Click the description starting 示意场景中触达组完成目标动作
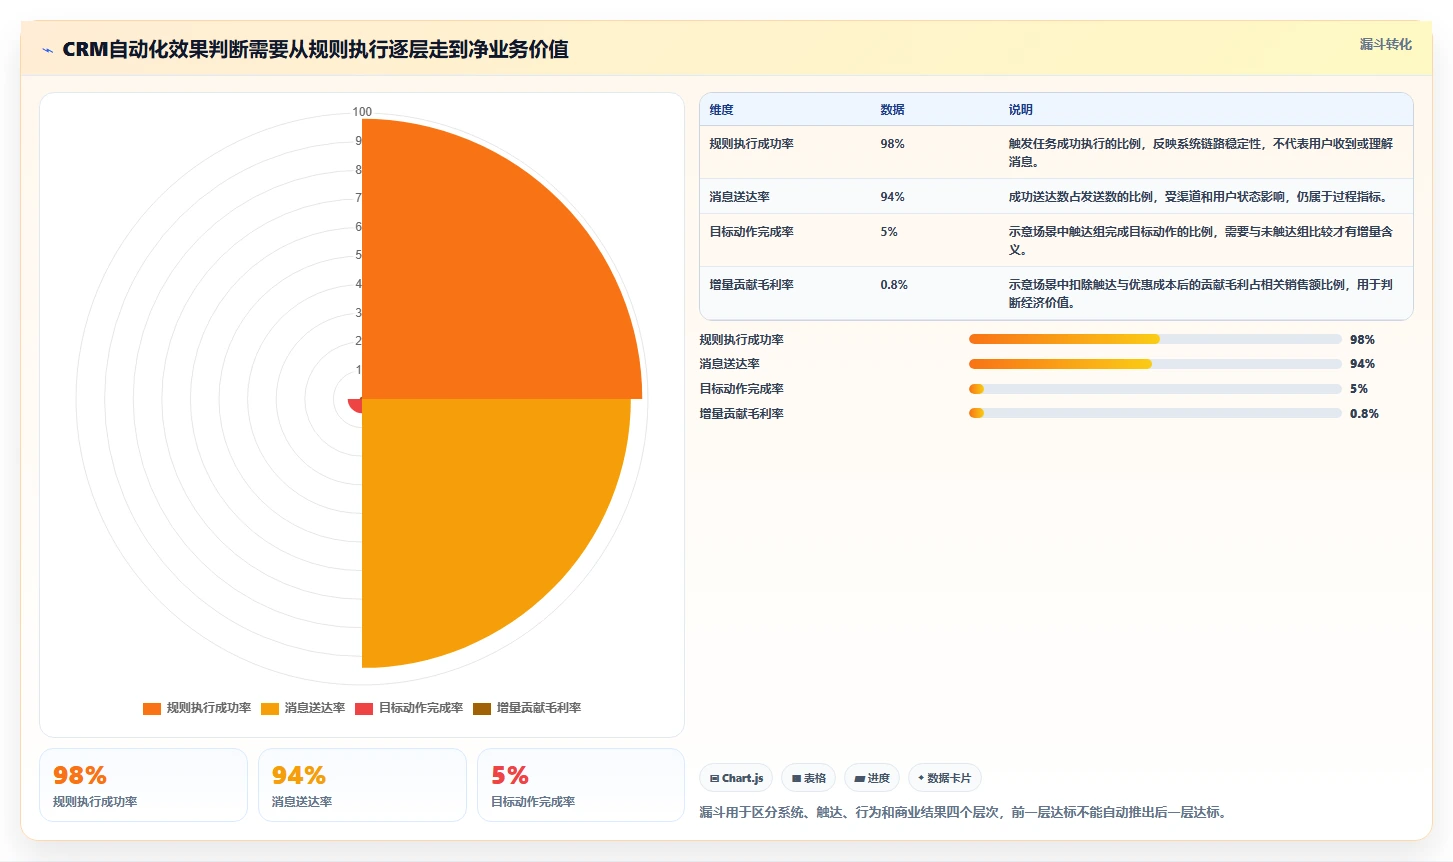1453x862 pixels. click(x=1201, y=241)
